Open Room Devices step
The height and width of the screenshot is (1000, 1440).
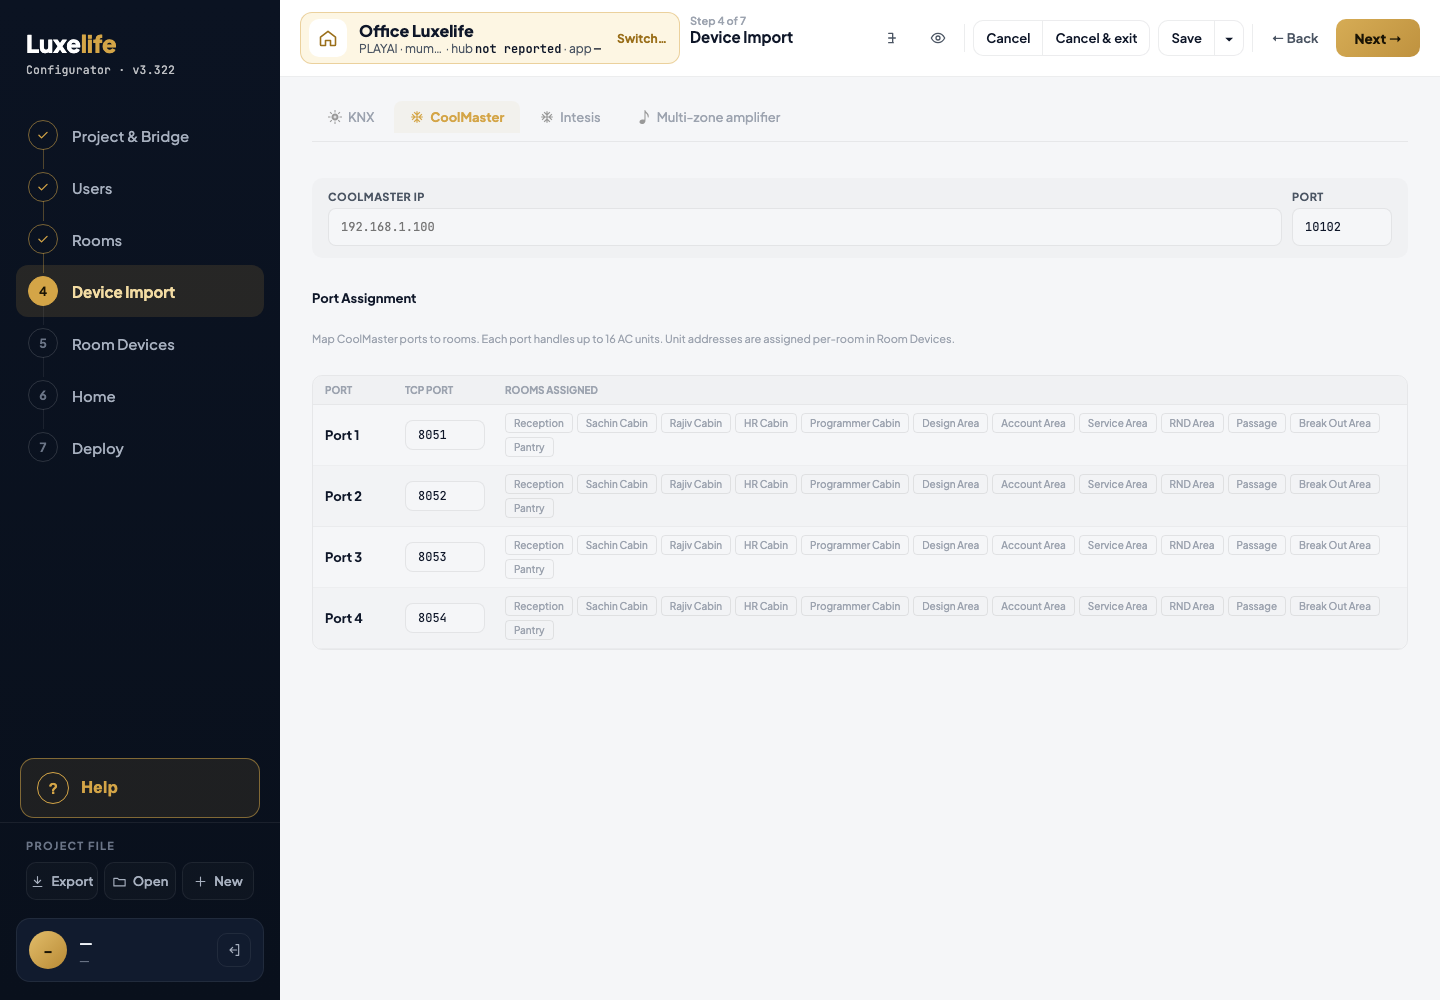pyautogui.click(x=140, y=344)
